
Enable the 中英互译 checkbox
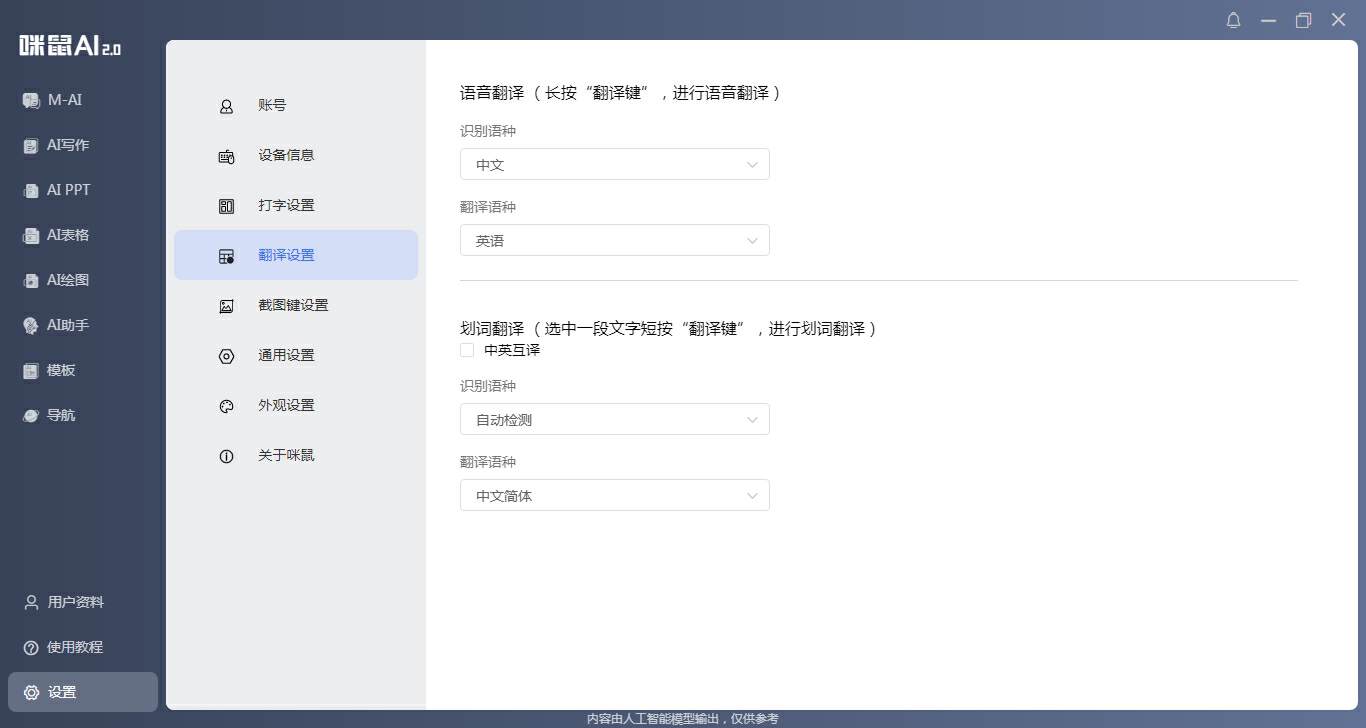pos(467,350)
